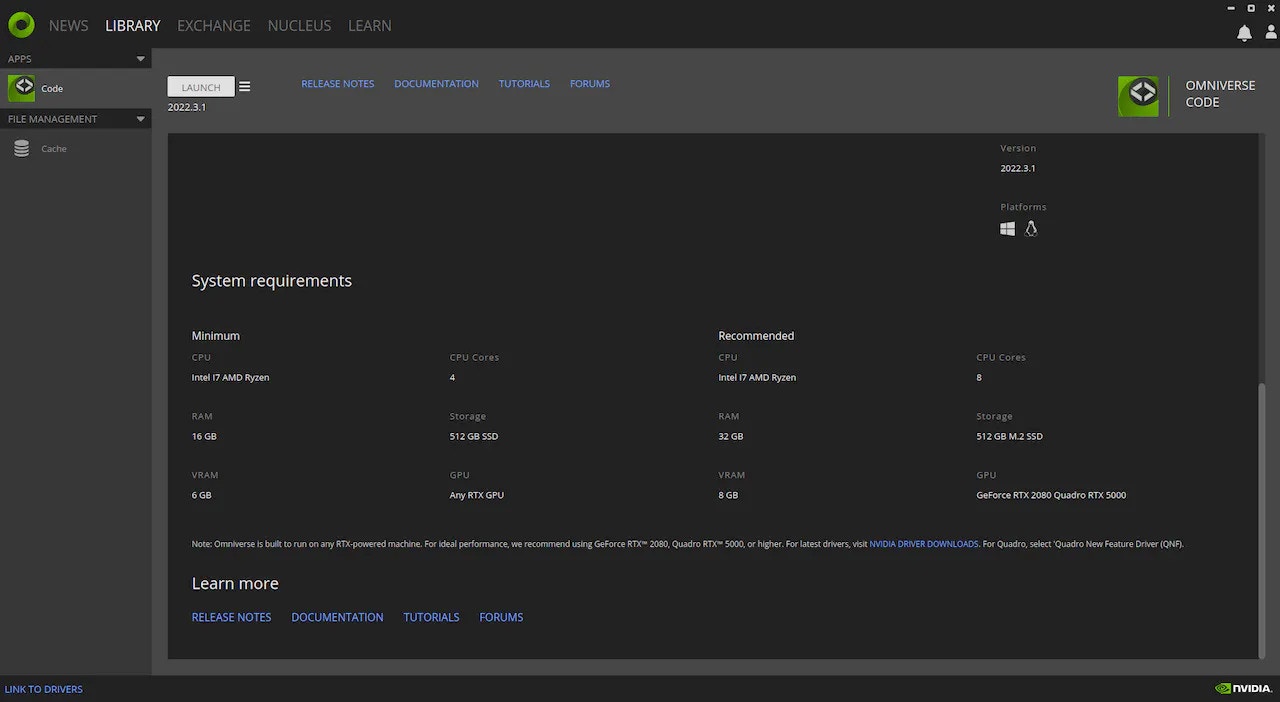Switch to the News tab
The image size is (1280, 702).
[68, 25]
